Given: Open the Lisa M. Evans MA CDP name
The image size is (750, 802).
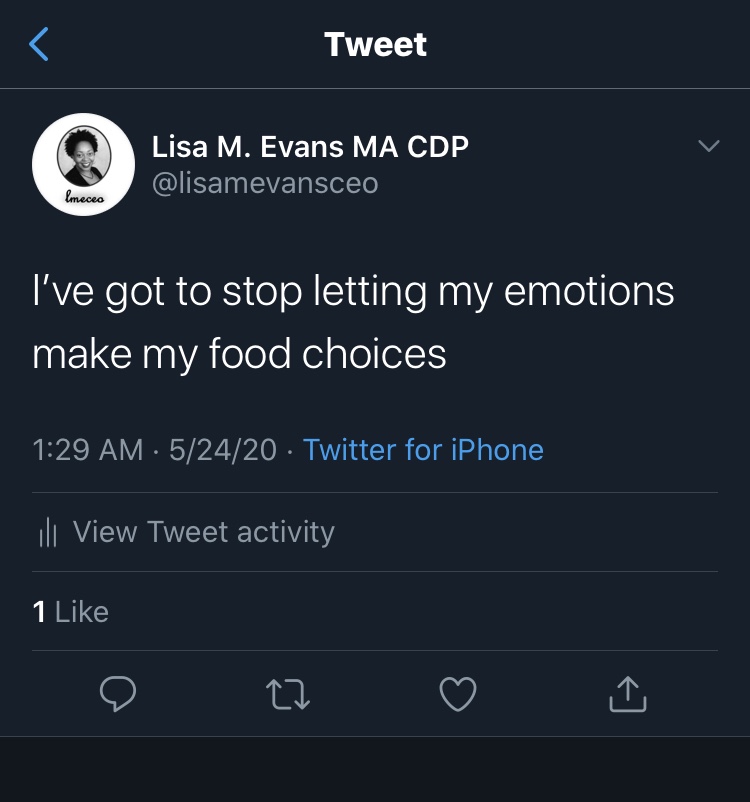Looking at the screenshot, I should click(310, 147).
